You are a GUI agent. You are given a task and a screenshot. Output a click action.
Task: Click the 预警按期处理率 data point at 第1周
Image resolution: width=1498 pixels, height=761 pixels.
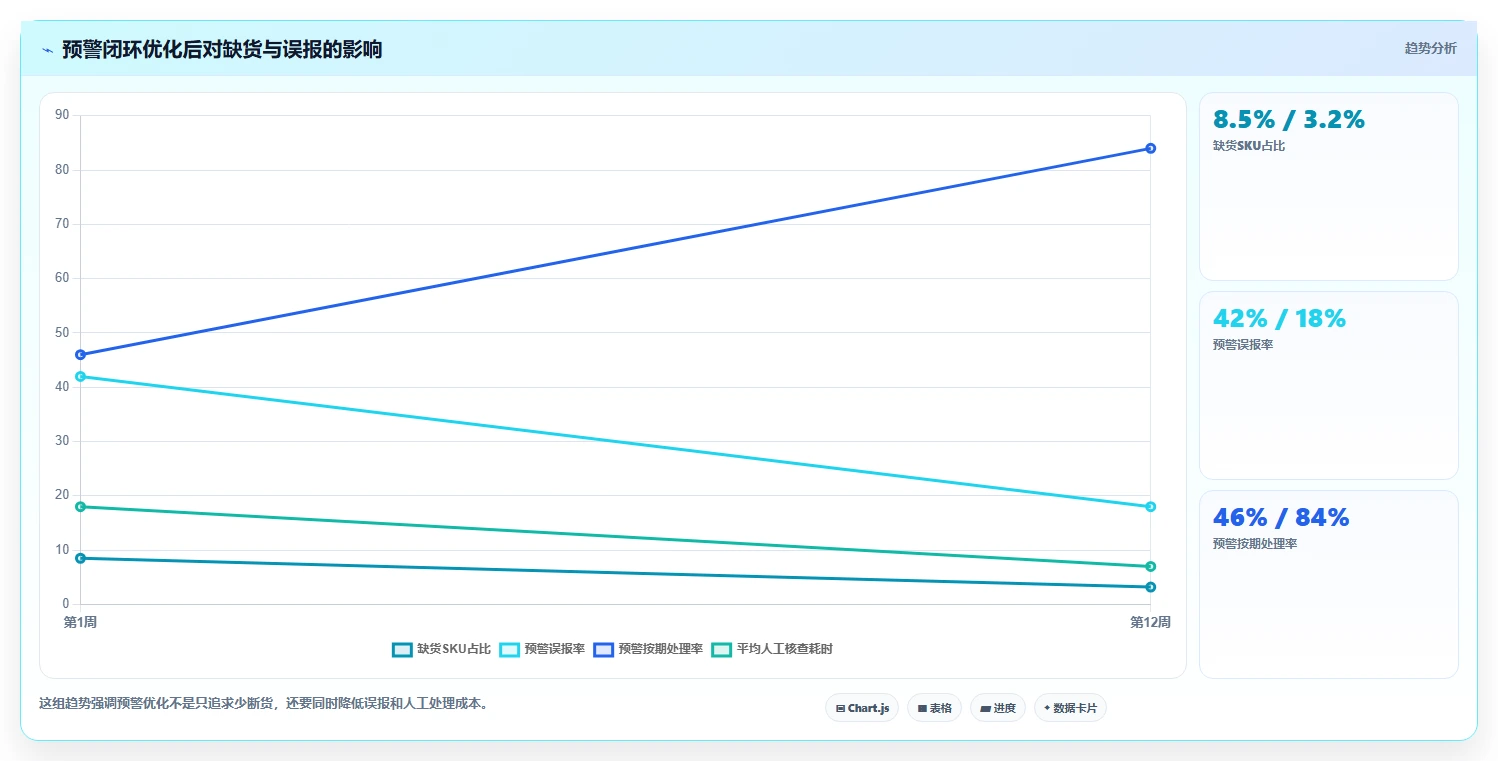pyautogui.click(x=81, y=354)
